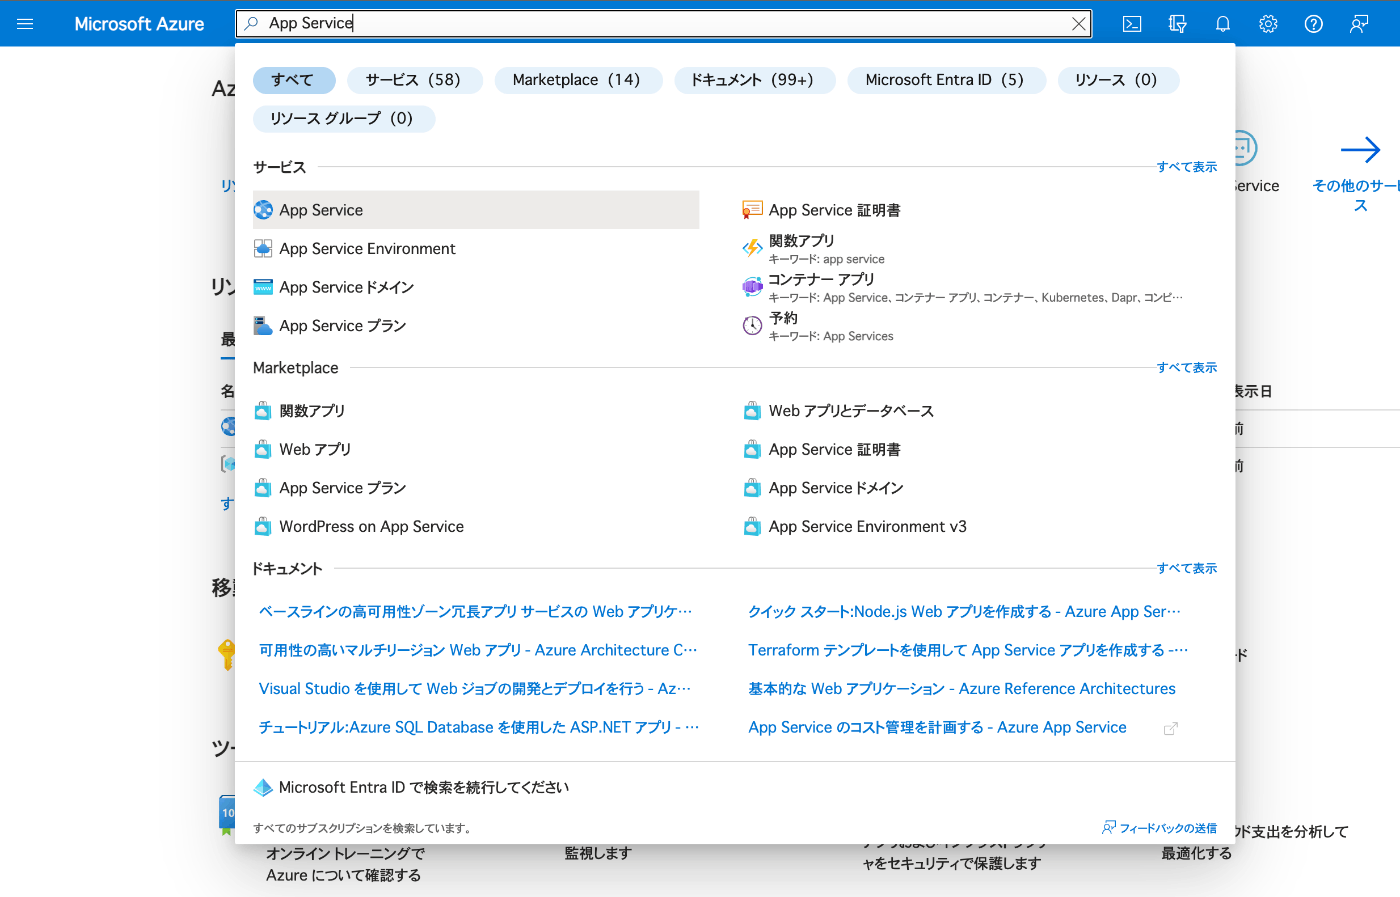Select the ドキュメント (99+) filter tab
This screenshot has height=897, width=1400.
[754, 80]
